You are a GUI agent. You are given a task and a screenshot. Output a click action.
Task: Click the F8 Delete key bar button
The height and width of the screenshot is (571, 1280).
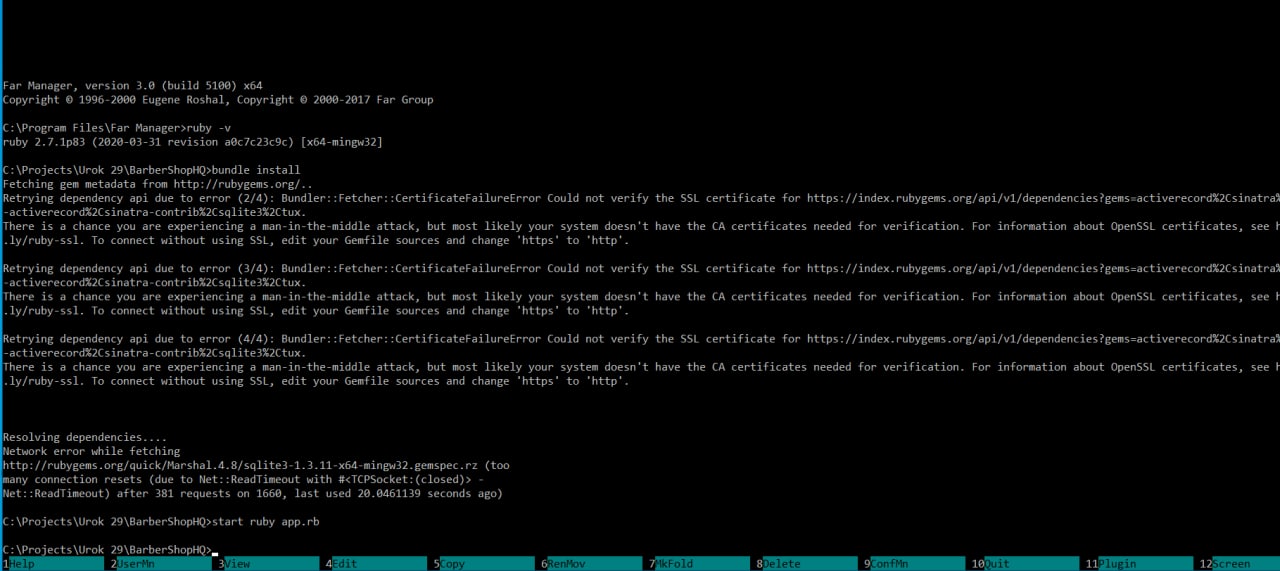coord(811,564)
